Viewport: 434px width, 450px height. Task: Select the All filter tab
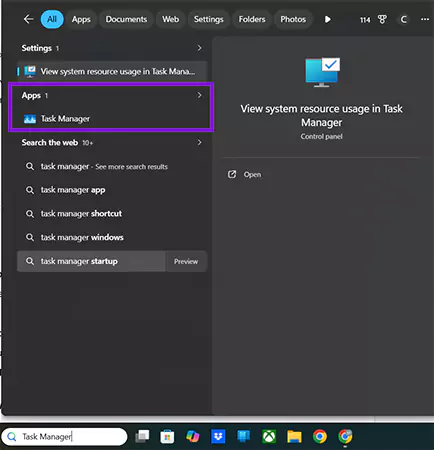point(52,19)
